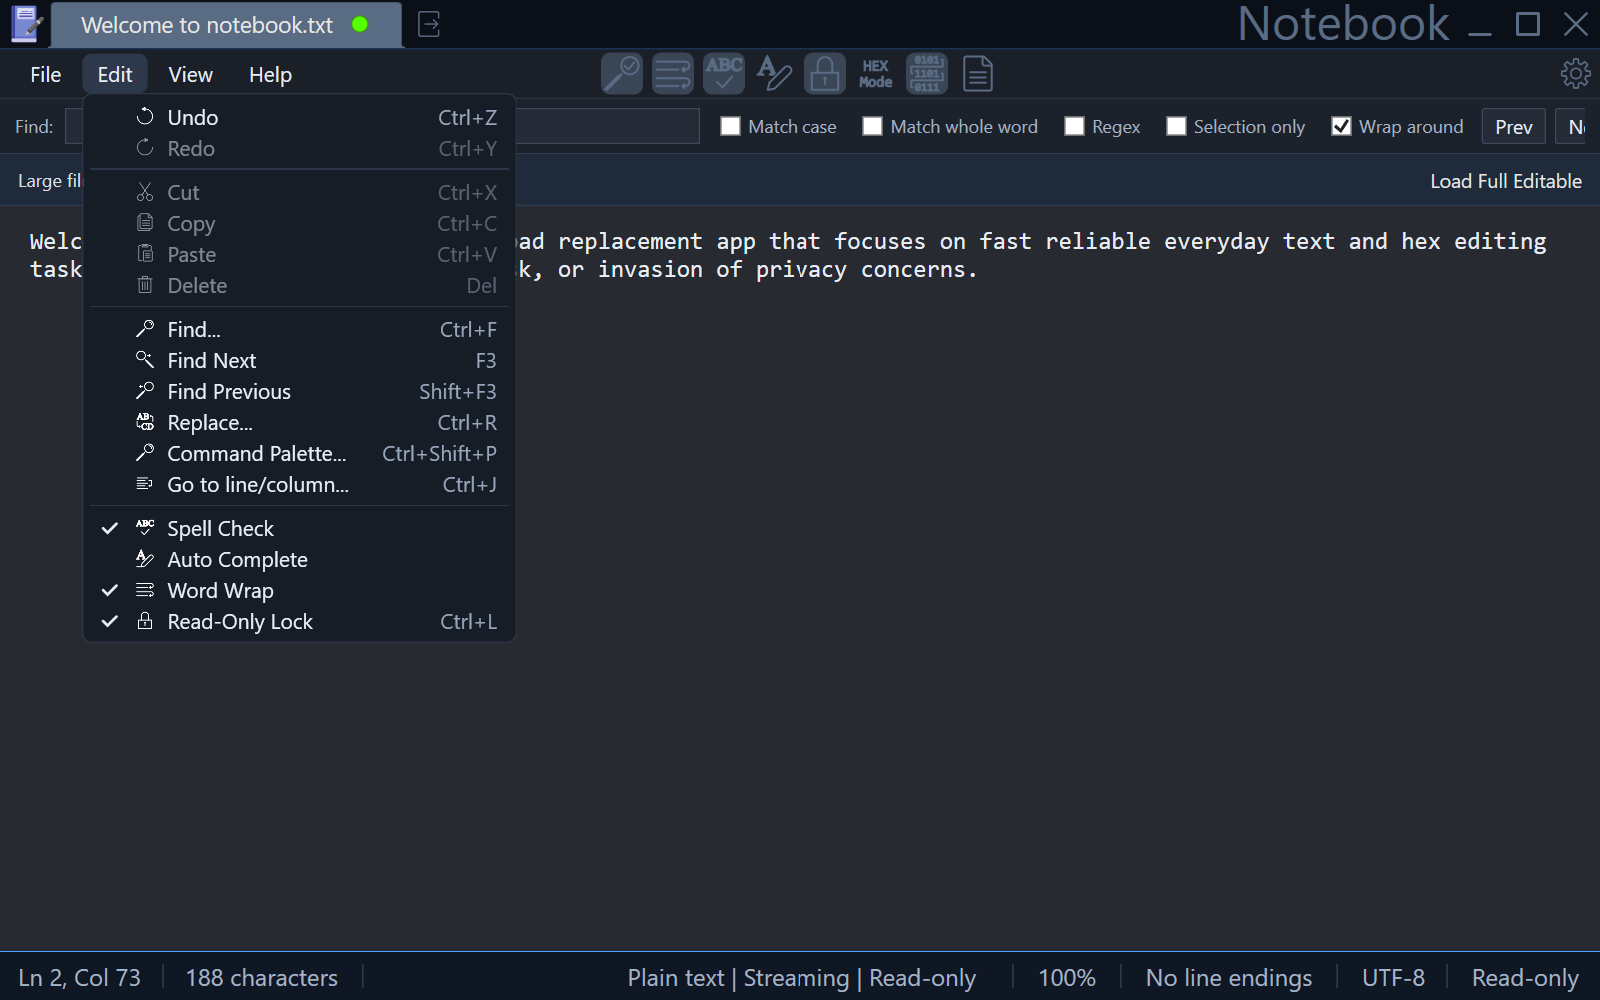Click the Prev find button
Screen dimensions: 1600x1000
[1513, 127]
